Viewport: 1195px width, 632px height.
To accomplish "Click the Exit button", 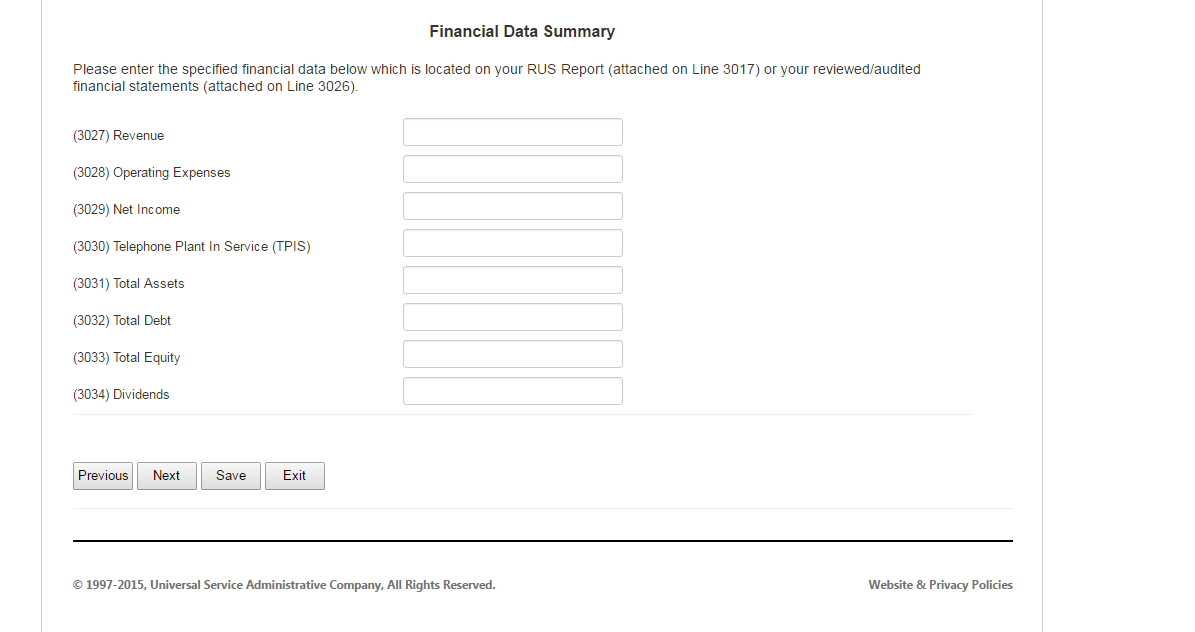I will click(295, 476).
